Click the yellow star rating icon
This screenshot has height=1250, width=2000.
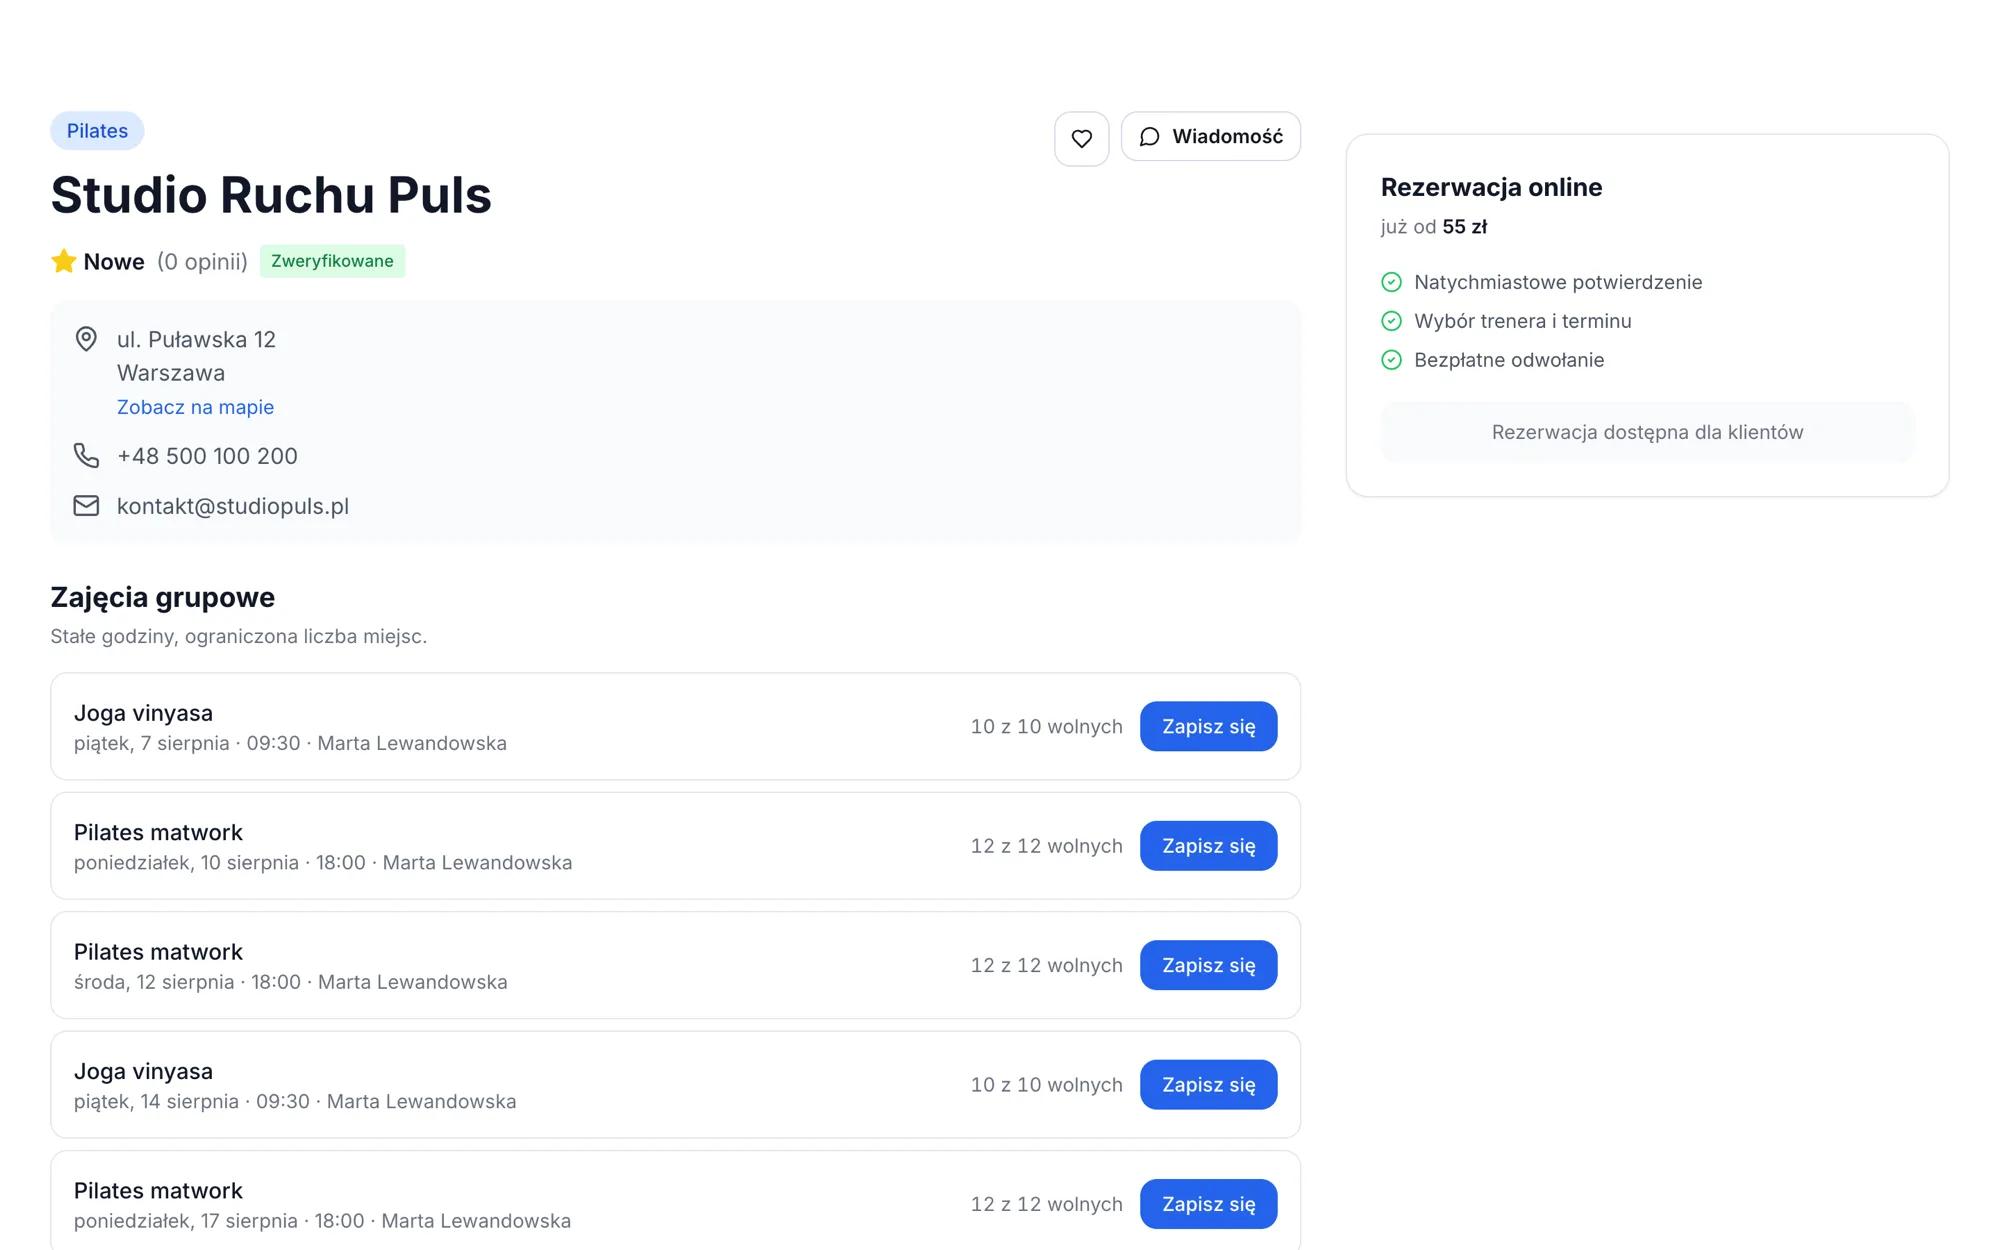pyautogui.click(x=64, y=261)
